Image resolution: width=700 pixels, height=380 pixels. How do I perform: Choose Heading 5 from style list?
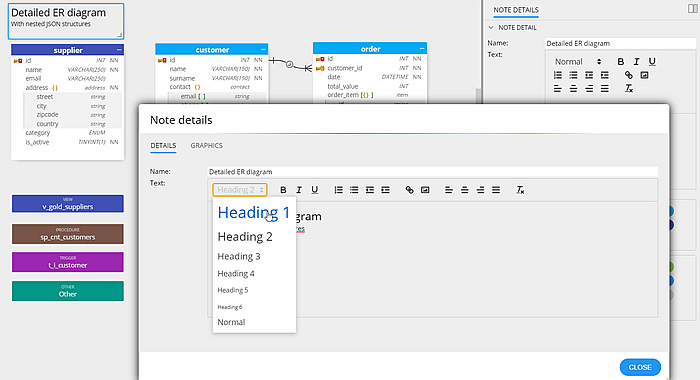coord(233,290)
